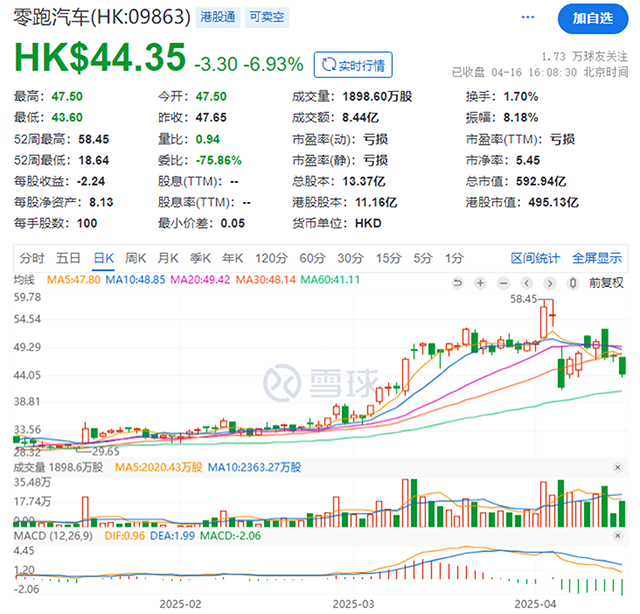
Task: Click the MA20:49.42 legend entry
Action: click(x=200, y=280)
